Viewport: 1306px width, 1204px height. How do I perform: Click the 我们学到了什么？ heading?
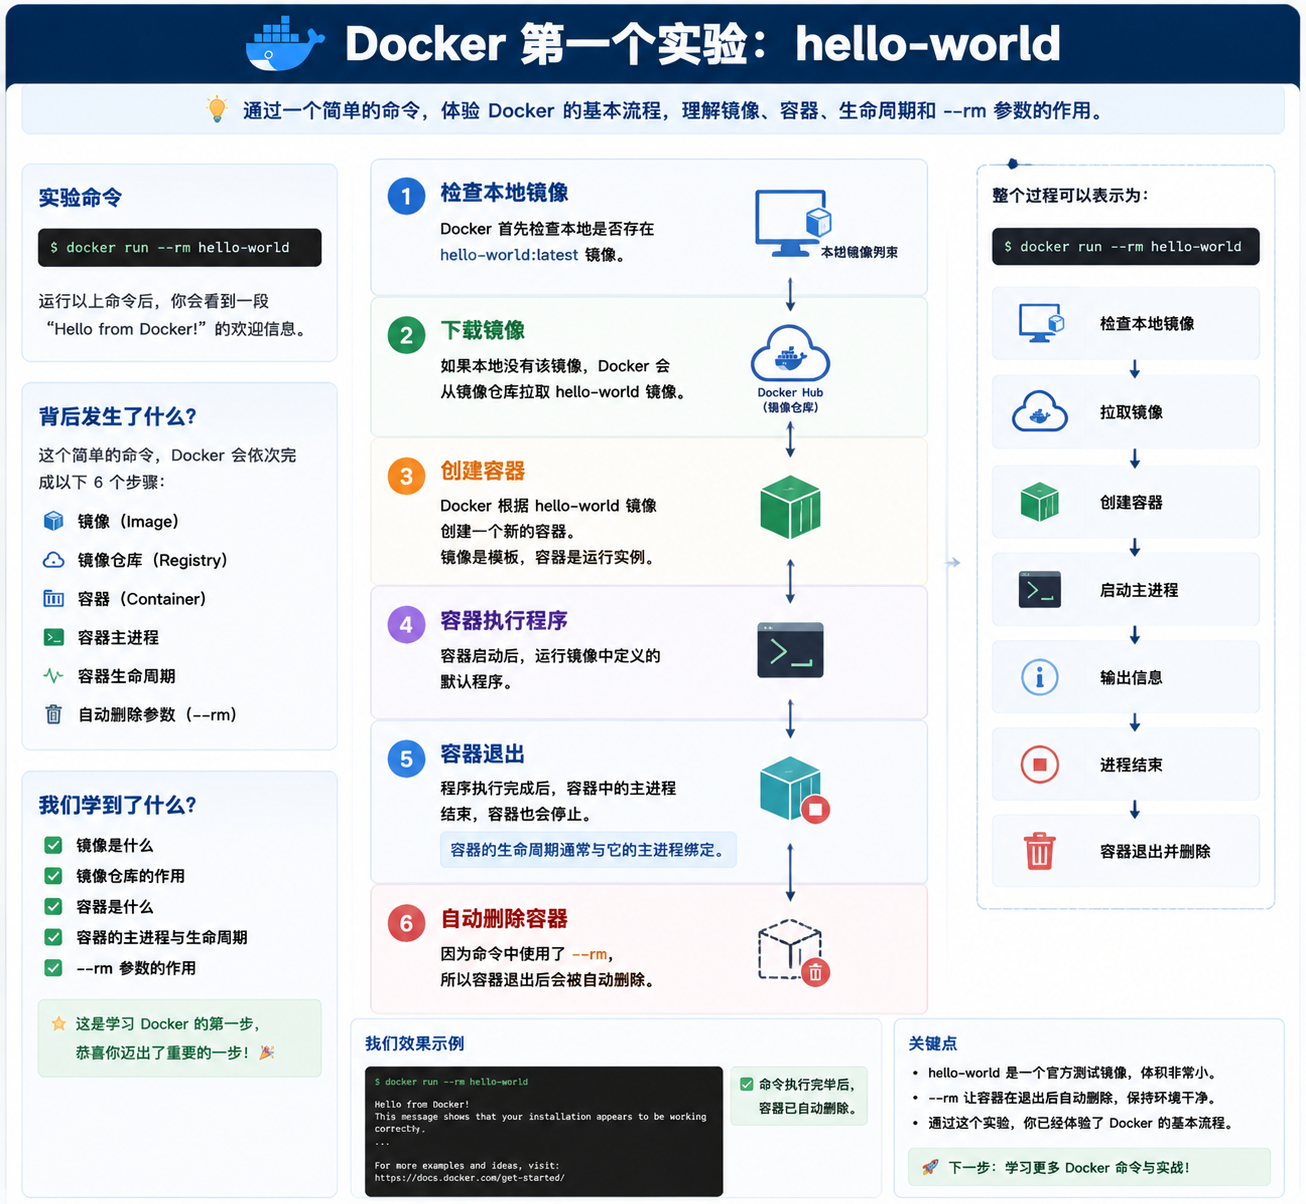(118, 805)
